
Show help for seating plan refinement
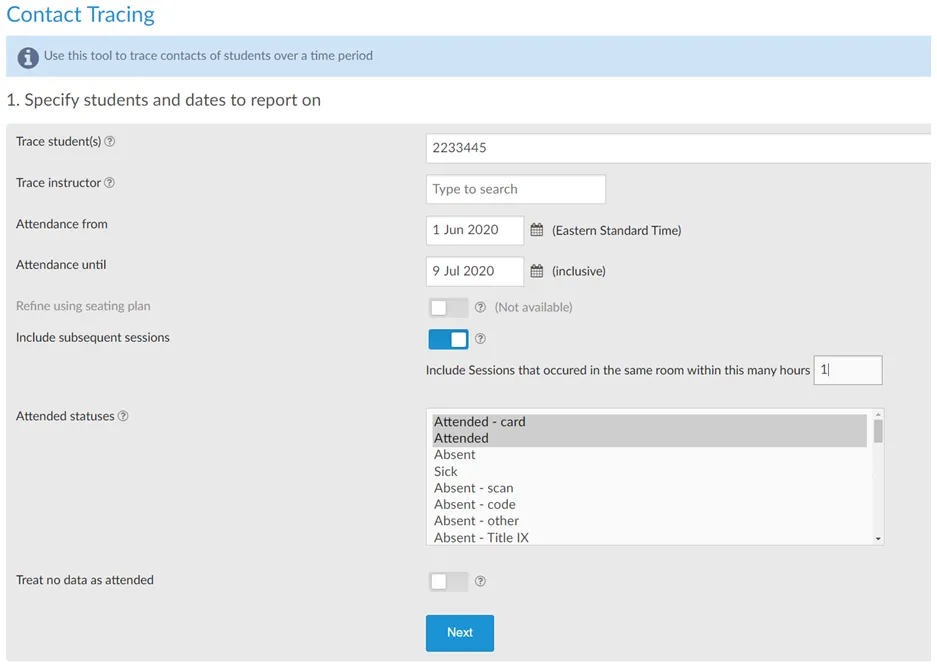tap(480, 307)
